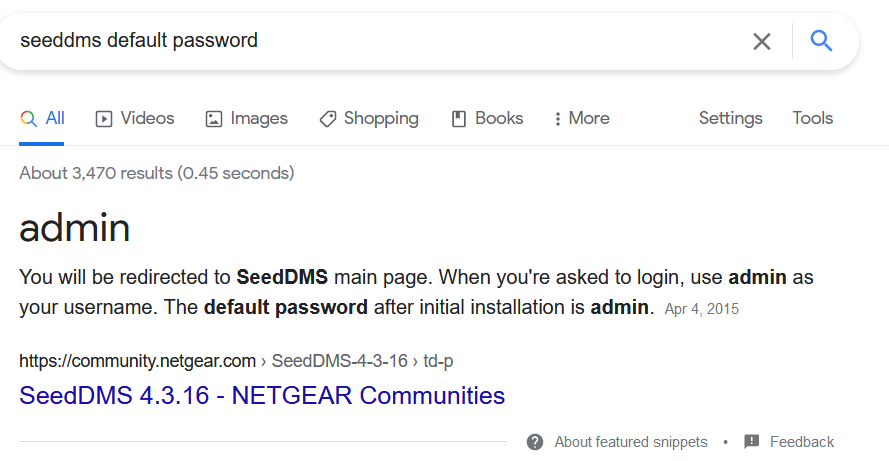Click About featured snippets link
889x461 pixels.
[x=631, y=442]
